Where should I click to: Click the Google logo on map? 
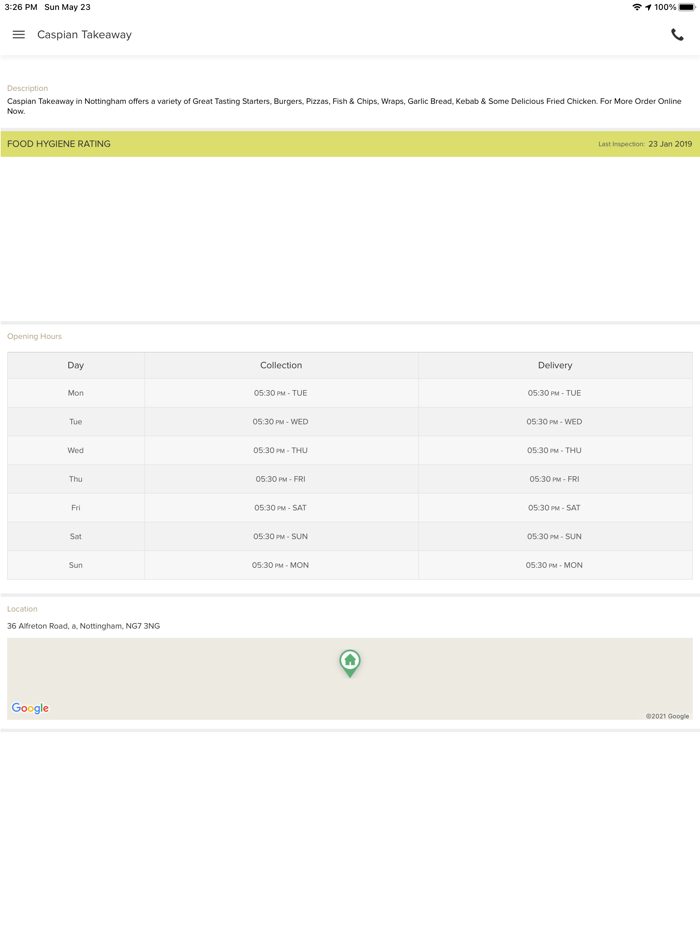30,708
